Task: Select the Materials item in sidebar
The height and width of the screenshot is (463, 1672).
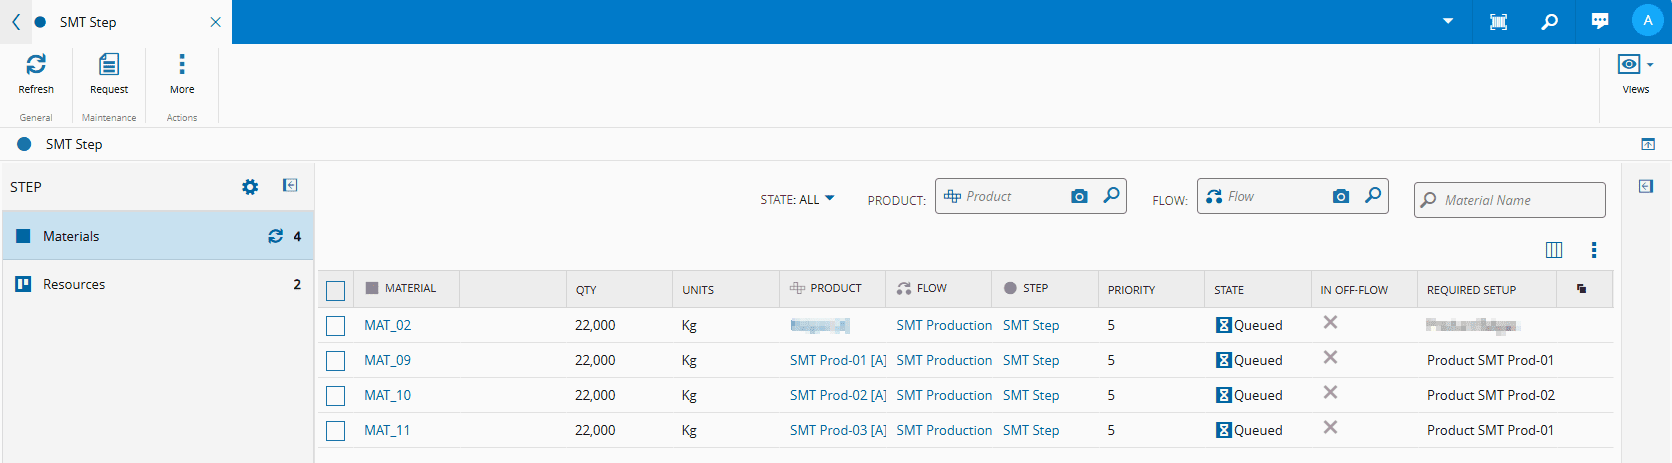Action: tap(71, 237)
